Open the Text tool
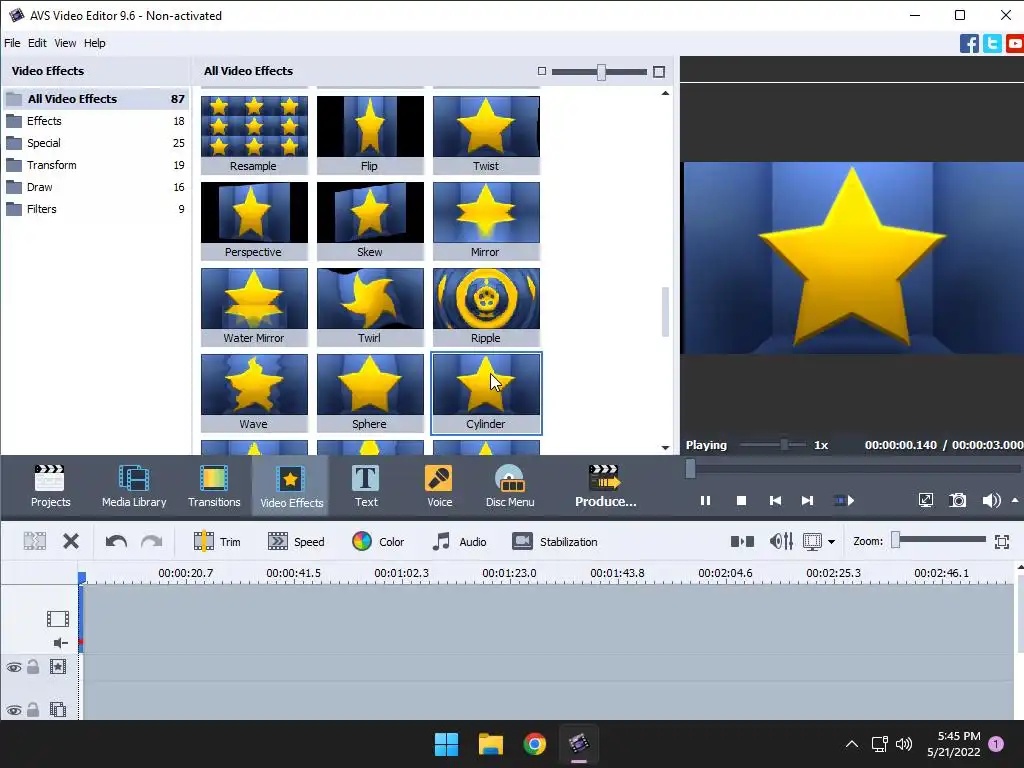The image size is (1024, 768). (x=366, y=486)
